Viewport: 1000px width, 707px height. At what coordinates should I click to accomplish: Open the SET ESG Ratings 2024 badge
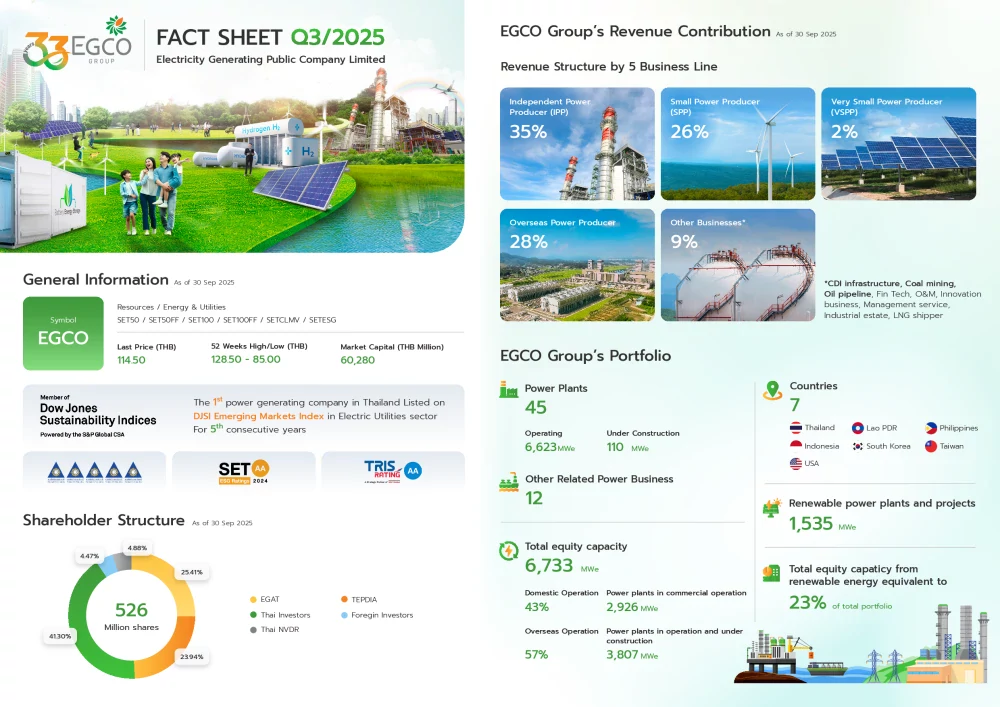click(243, 470)
